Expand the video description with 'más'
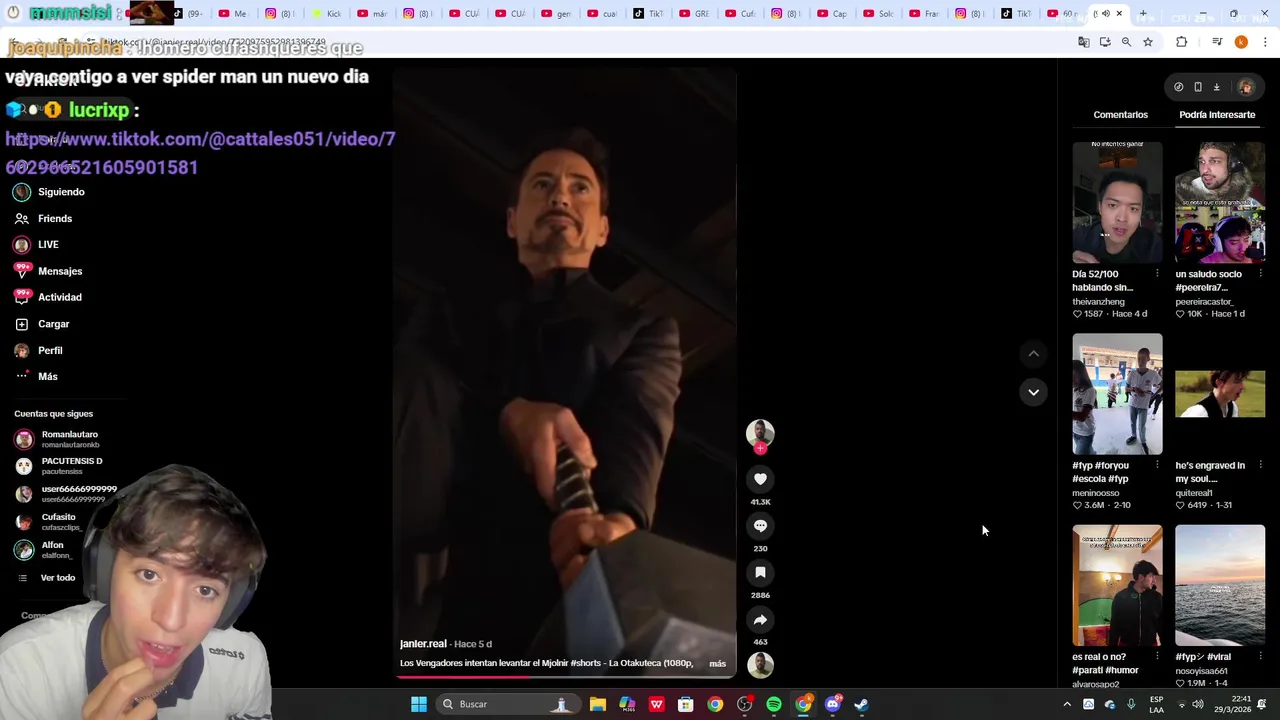Screen dimensions: 1280x720 (717, 663)
